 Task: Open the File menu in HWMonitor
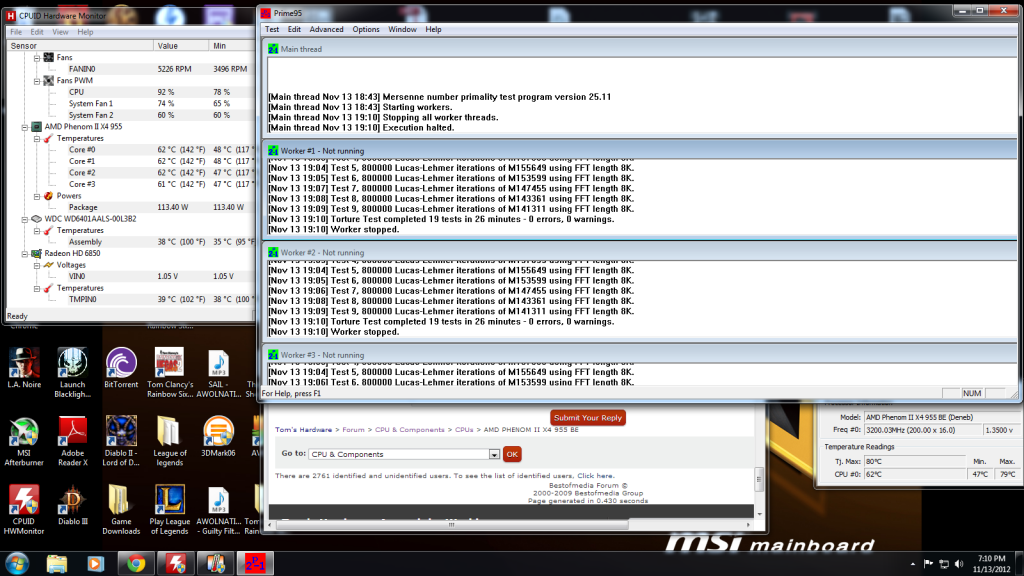click(16, 32)
